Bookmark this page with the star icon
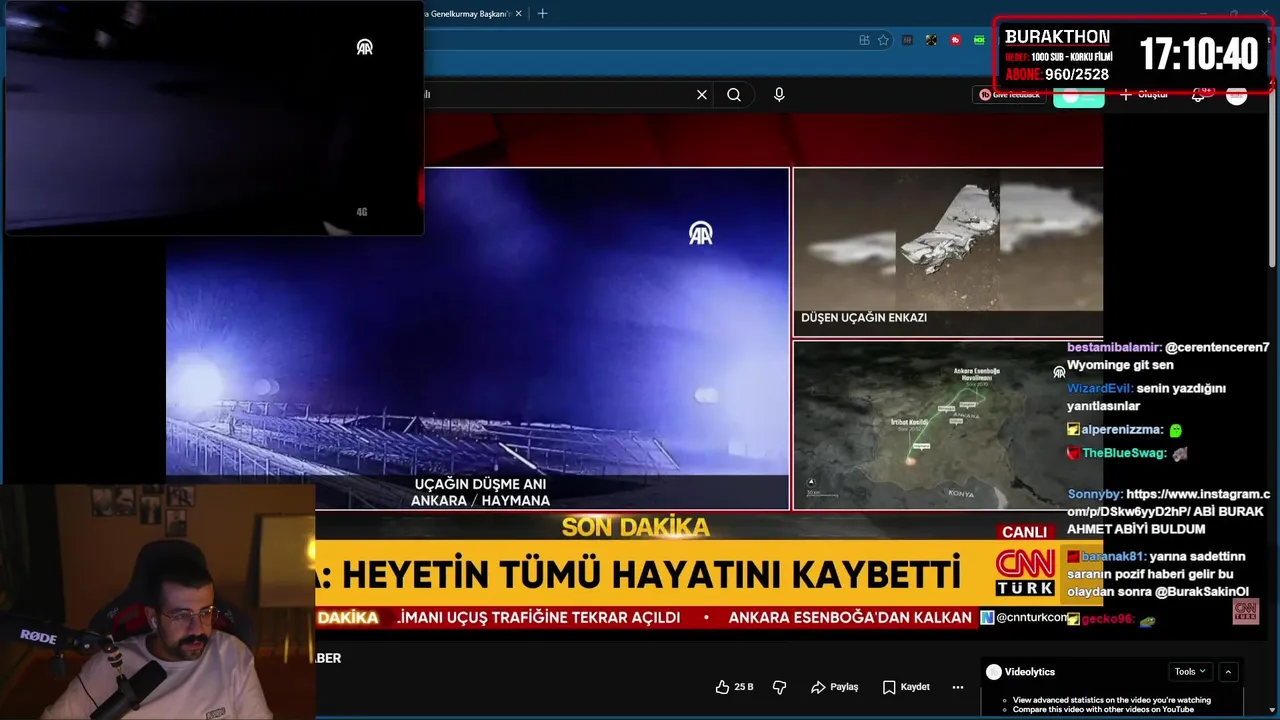 coord(883,40)
